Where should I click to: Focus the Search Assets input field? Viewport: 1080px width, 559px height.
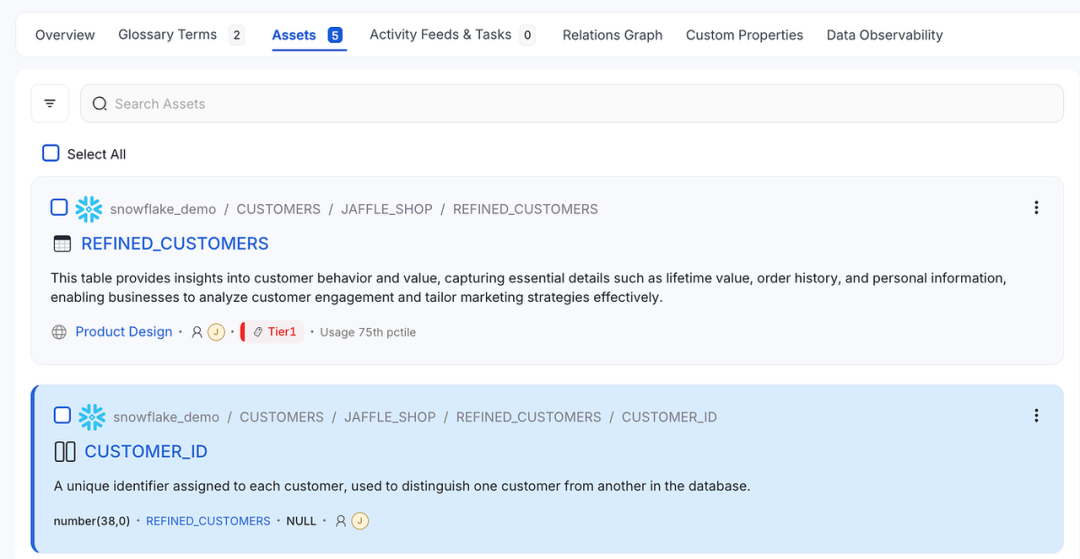tap(572, 104)
